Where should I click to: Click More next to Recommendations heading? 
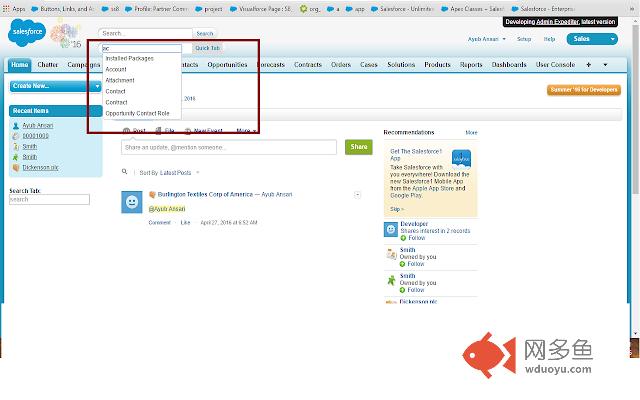point(471,133)
